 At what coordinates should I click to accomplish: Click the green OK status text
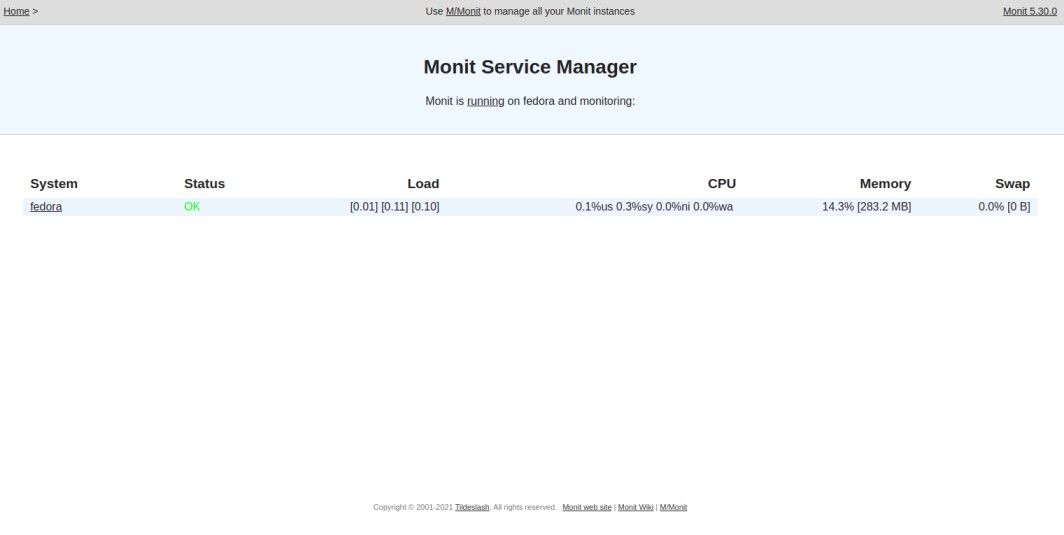pos(192,207)
